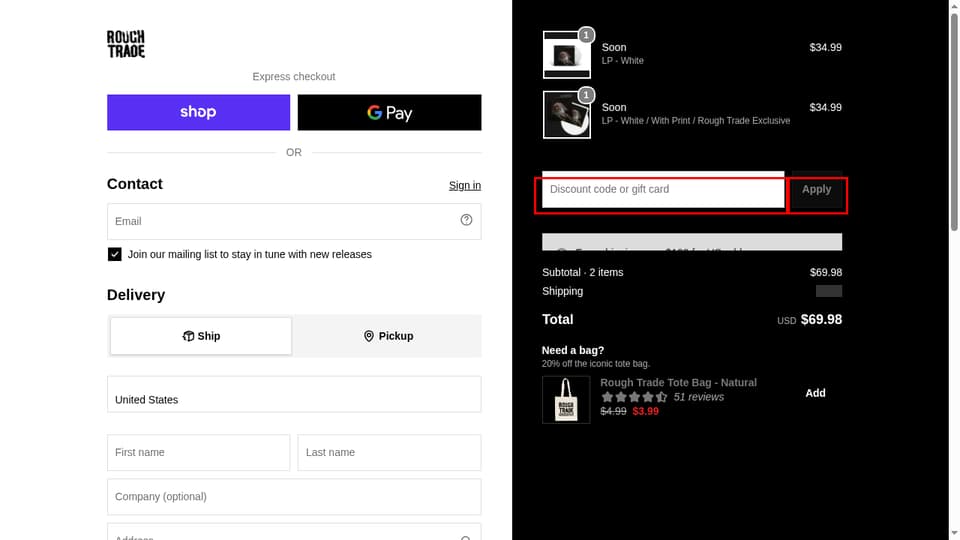
Task: Add the Rough Trade Tote Bag
Action: point(815,393)
